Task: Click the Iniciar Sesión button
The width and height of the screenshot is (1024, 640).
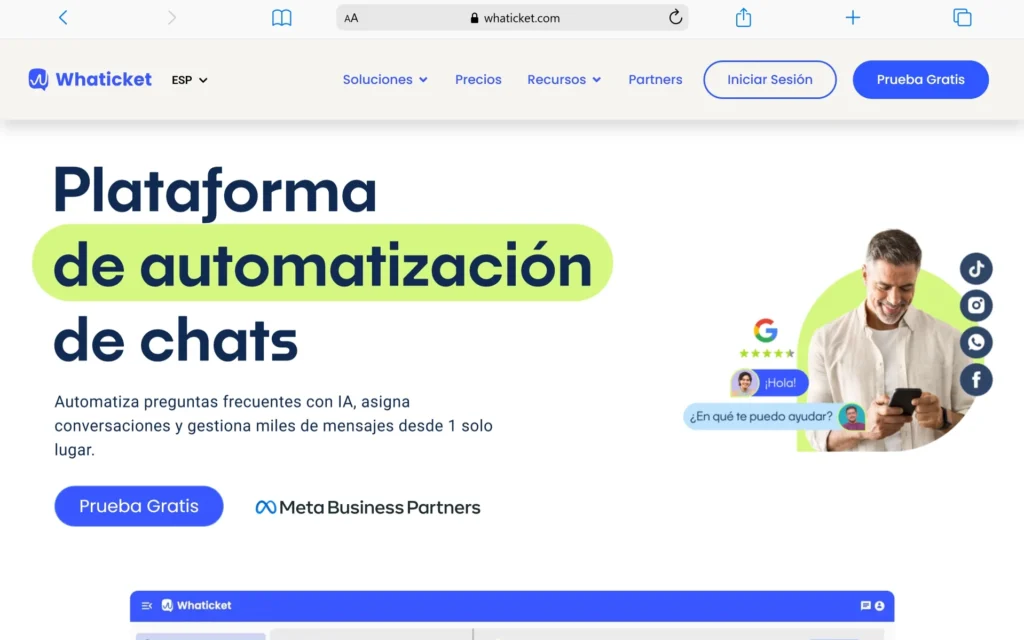Action: pyautogui.click(x=769, y=80)
